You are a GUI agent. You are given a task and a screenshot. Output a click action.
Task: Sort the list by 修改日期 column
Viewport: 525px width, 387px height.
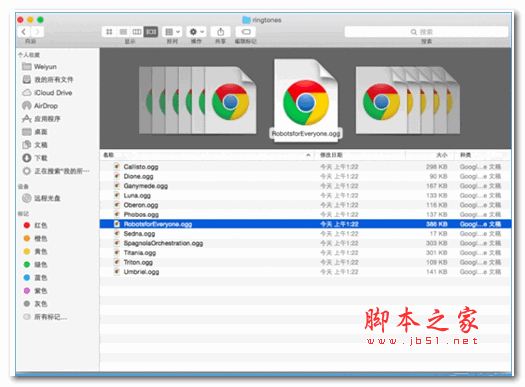360,155
